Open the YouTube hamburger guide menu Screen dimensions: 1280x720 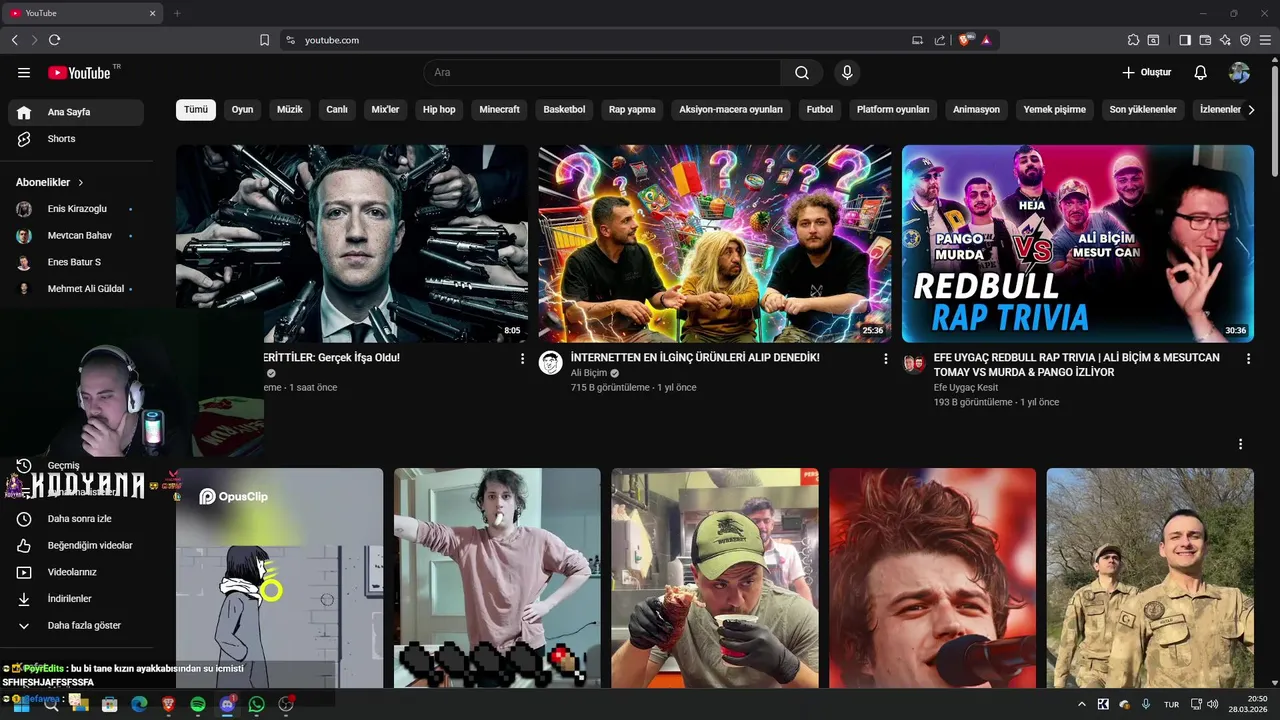pyautogui.click(x=24, y=73)
